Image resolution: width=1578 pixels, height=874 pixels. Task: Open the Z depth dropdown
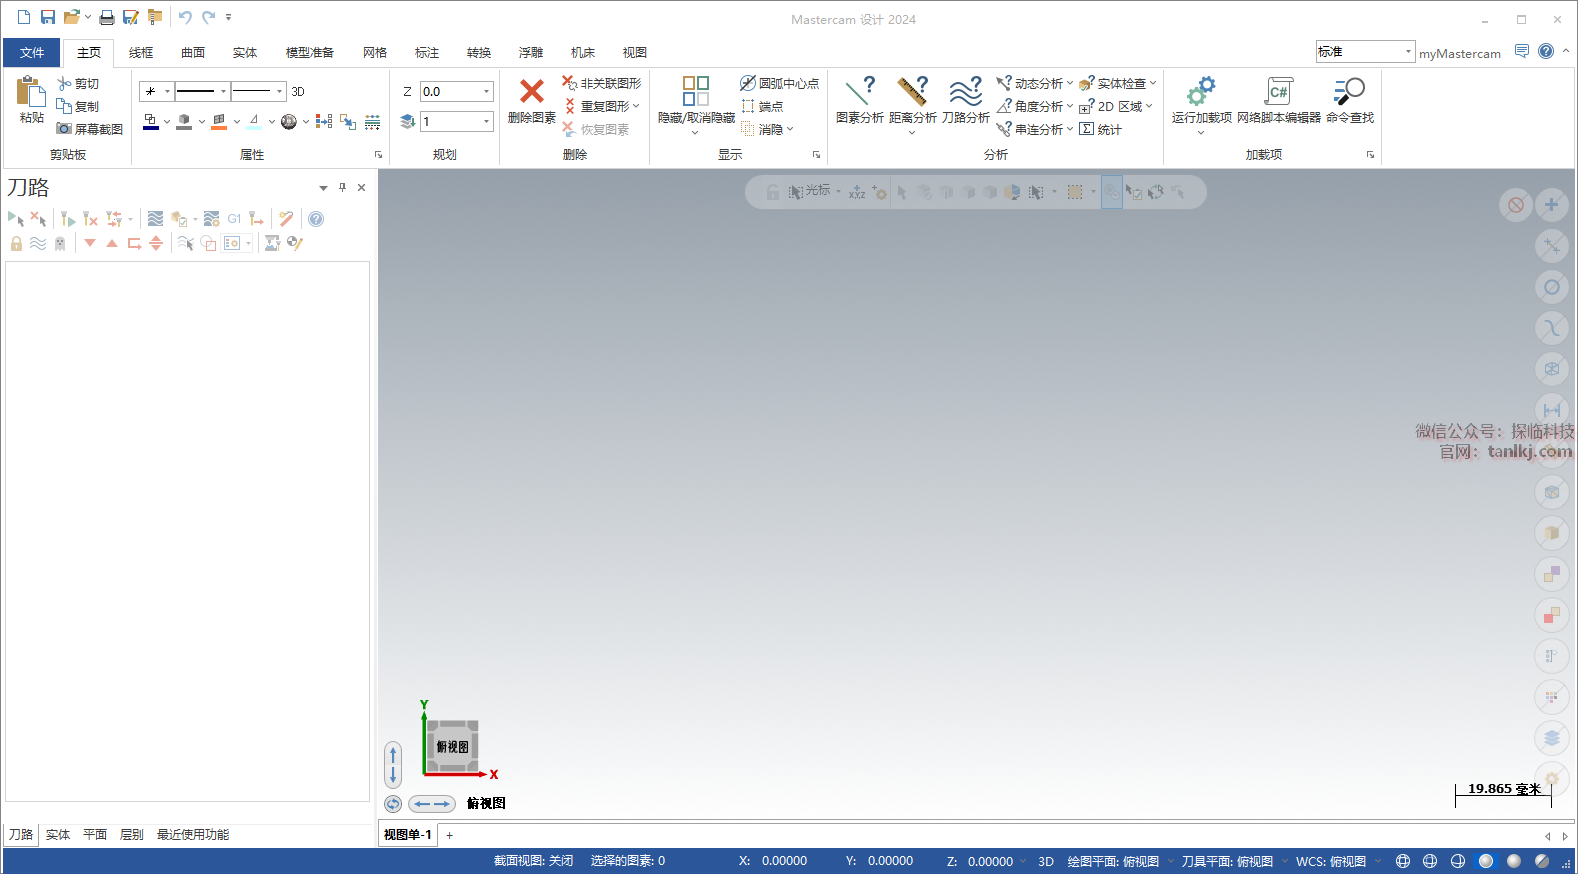tap(487, 92)
